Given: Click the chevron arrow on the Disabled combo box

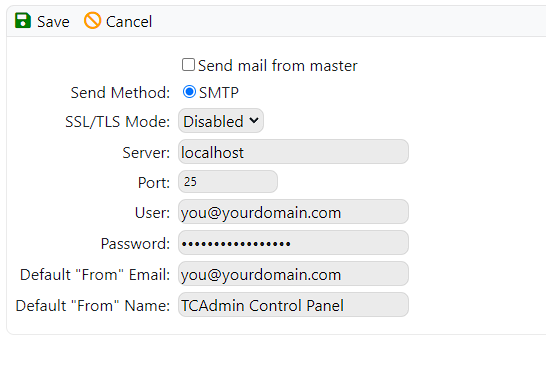Looking at the screenshot, I should 254,120.
